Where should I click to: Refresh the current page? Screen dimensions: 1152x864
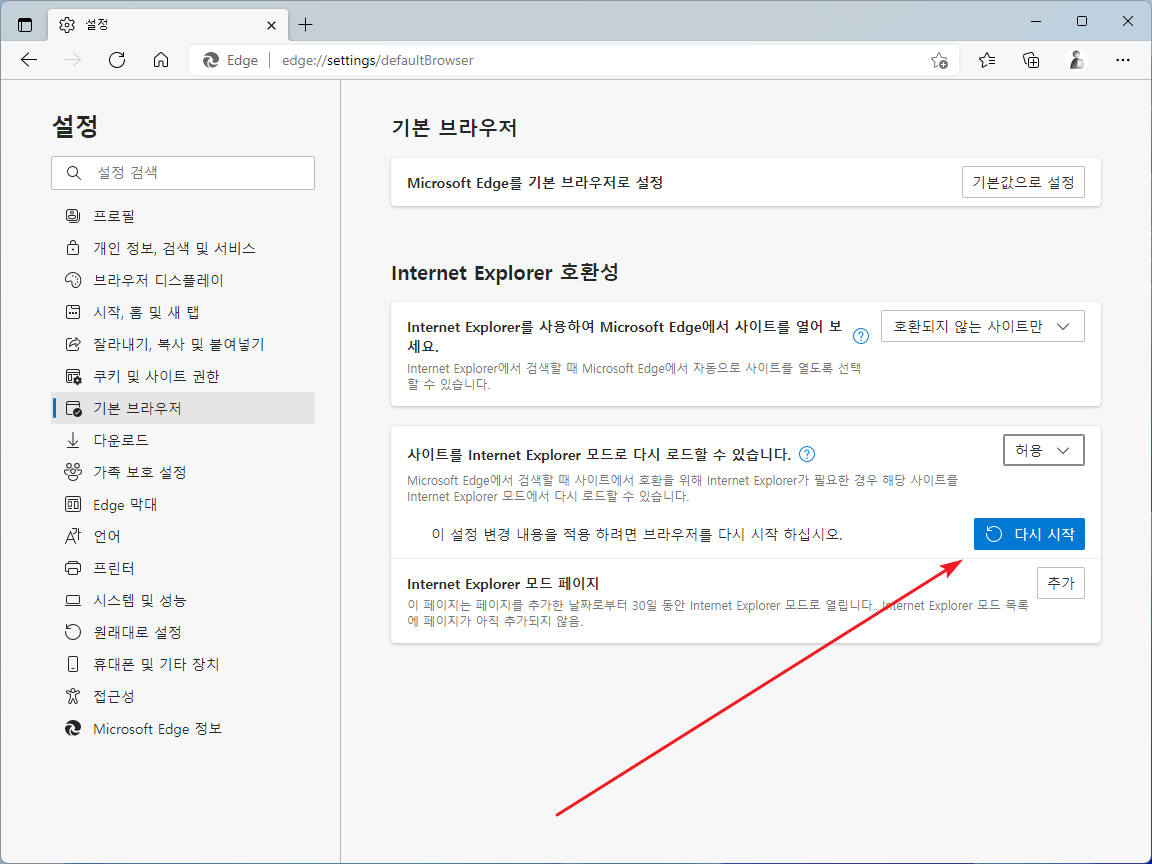pyautogui.click(x=117, y=60)
